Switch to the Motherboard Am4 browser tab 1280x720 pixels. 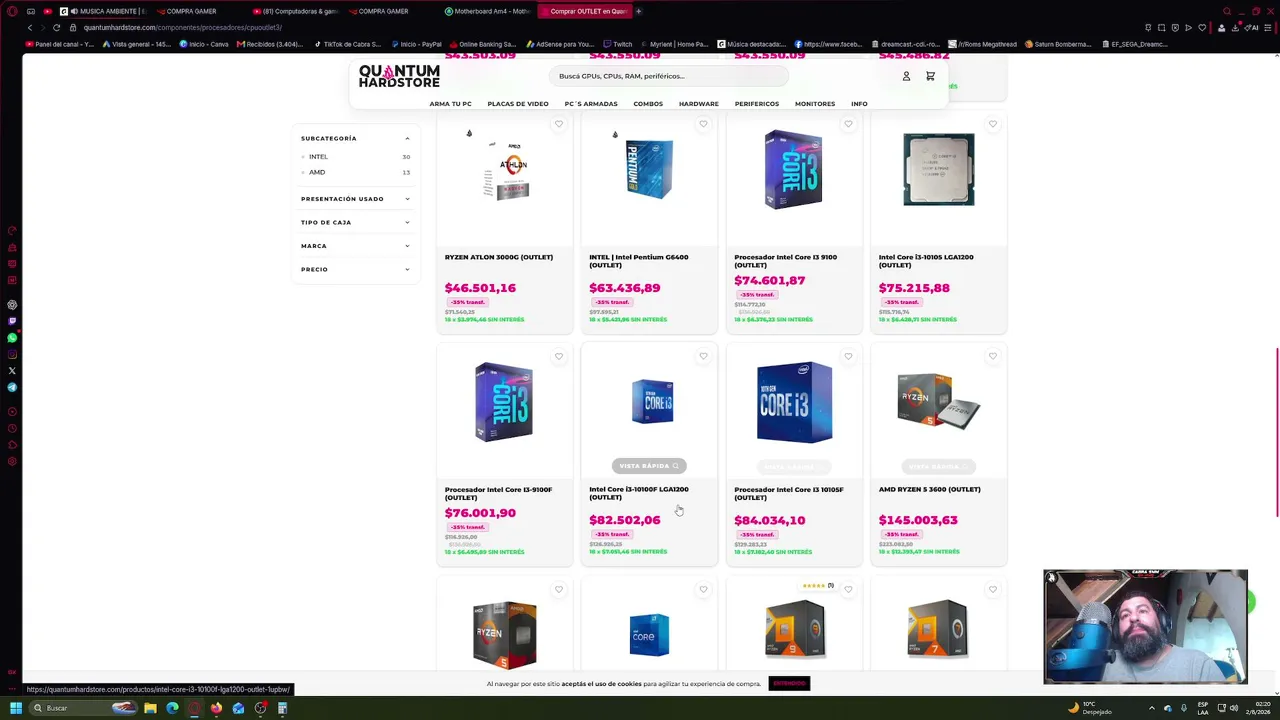(x=487, y=11)
